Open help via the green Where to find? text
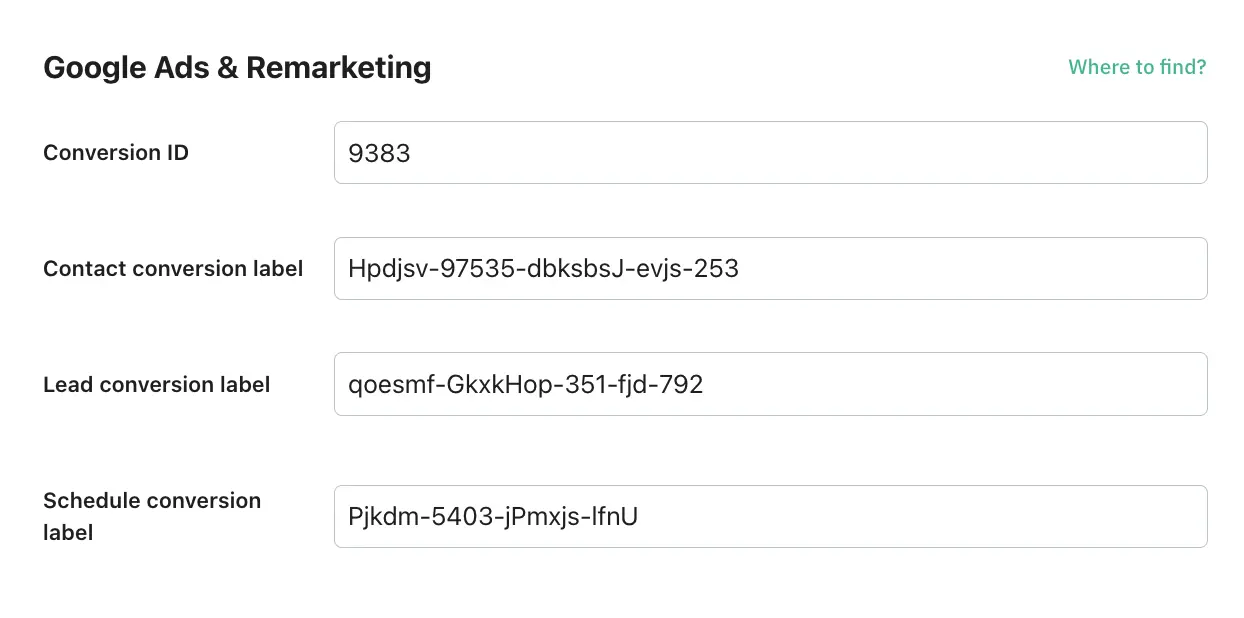 click(x=1137, y=67)
